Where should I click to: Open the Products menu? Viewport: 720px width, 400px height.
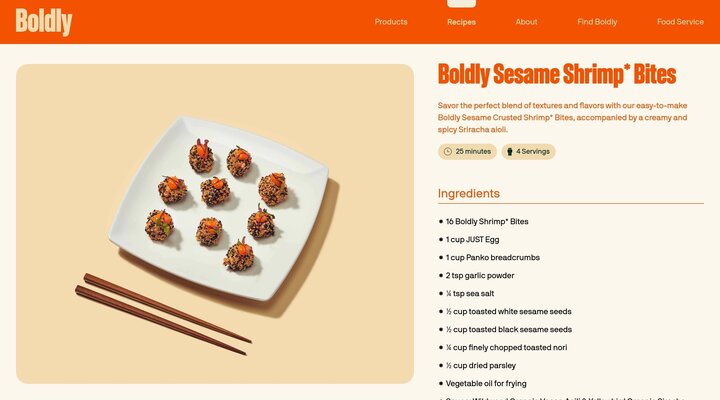pos(391,22)
